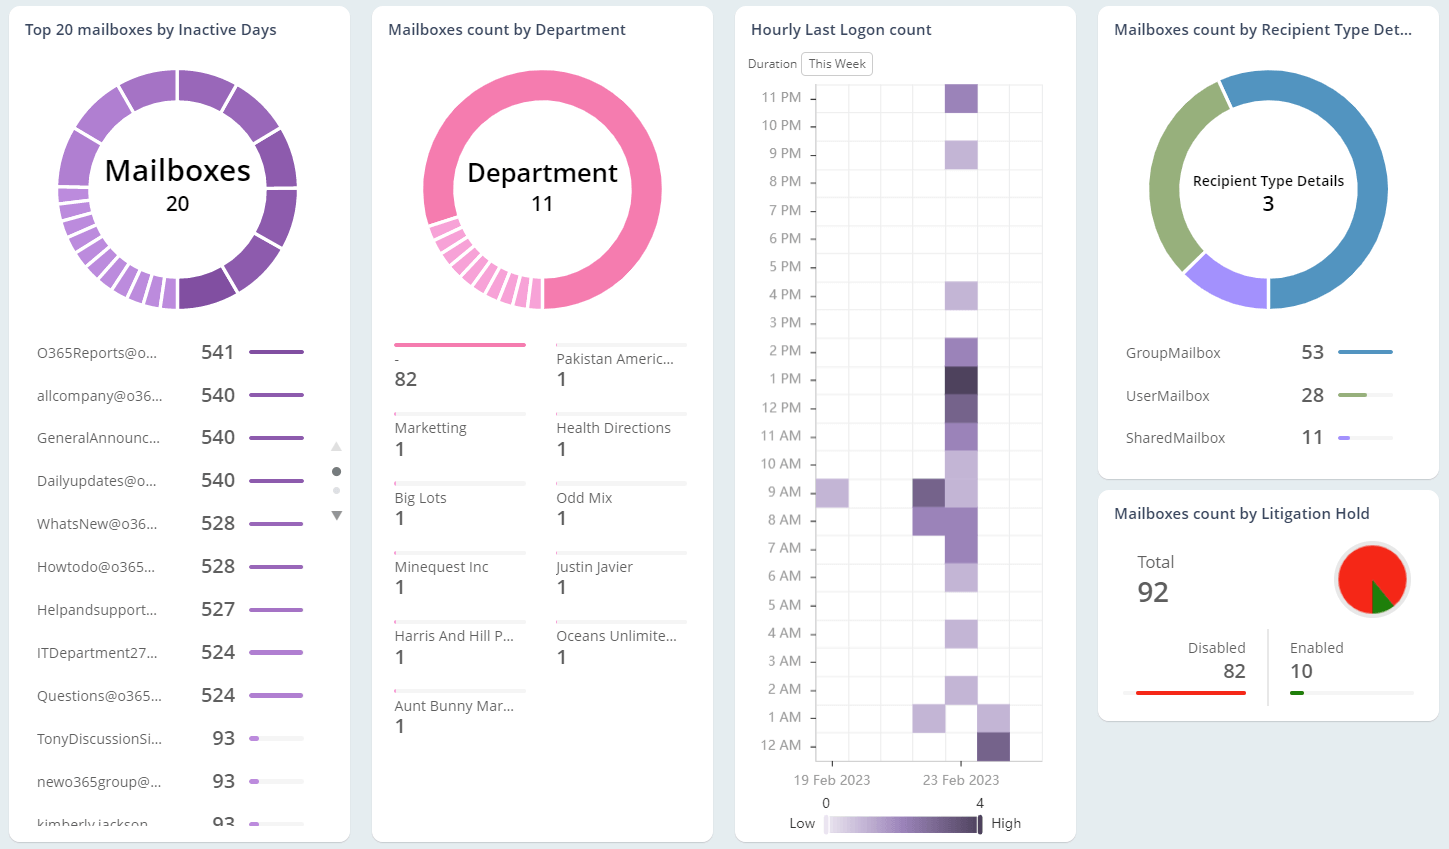Click the Low-High gradient legend bar
The height and width of the screenshot is (849, 1449).
tap(903, 823)
